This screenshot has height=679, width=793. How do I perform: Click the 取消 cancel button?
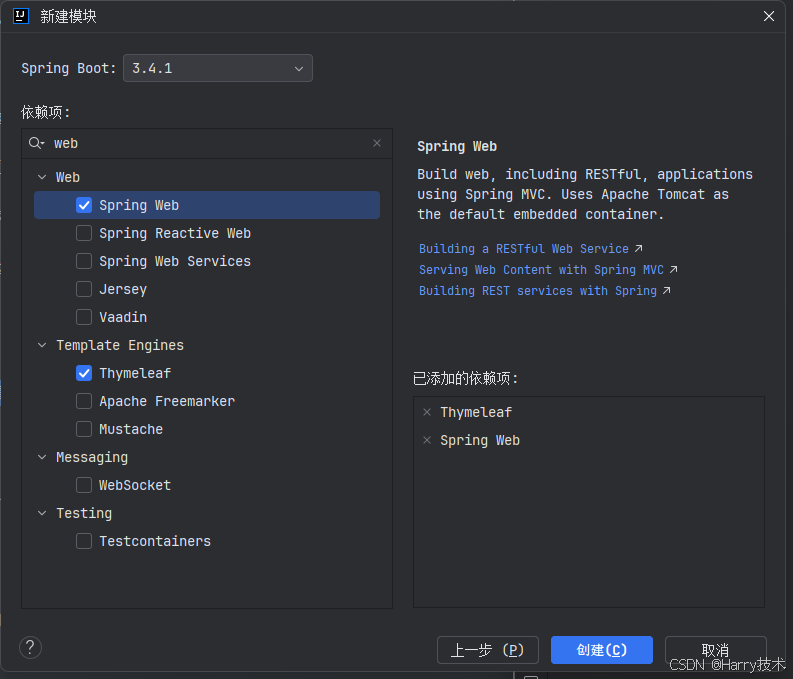716,650
